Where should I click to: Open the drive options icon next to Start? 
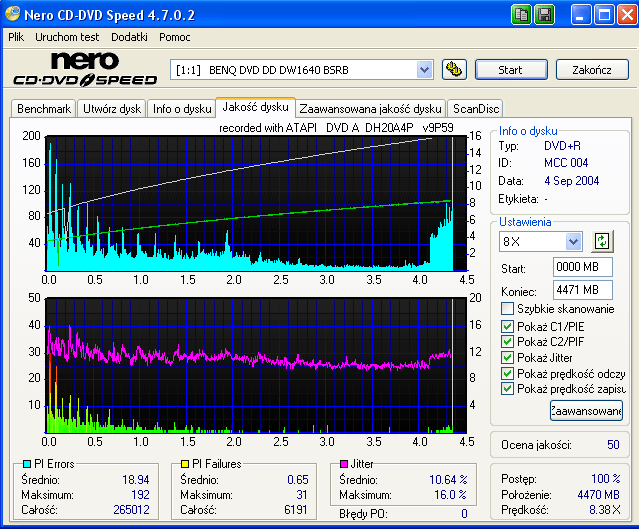(454, 70)
